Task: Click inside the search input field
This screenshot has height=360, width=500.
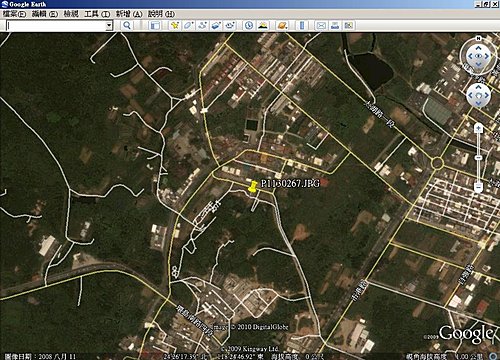Action: click(x=56, y=25)
